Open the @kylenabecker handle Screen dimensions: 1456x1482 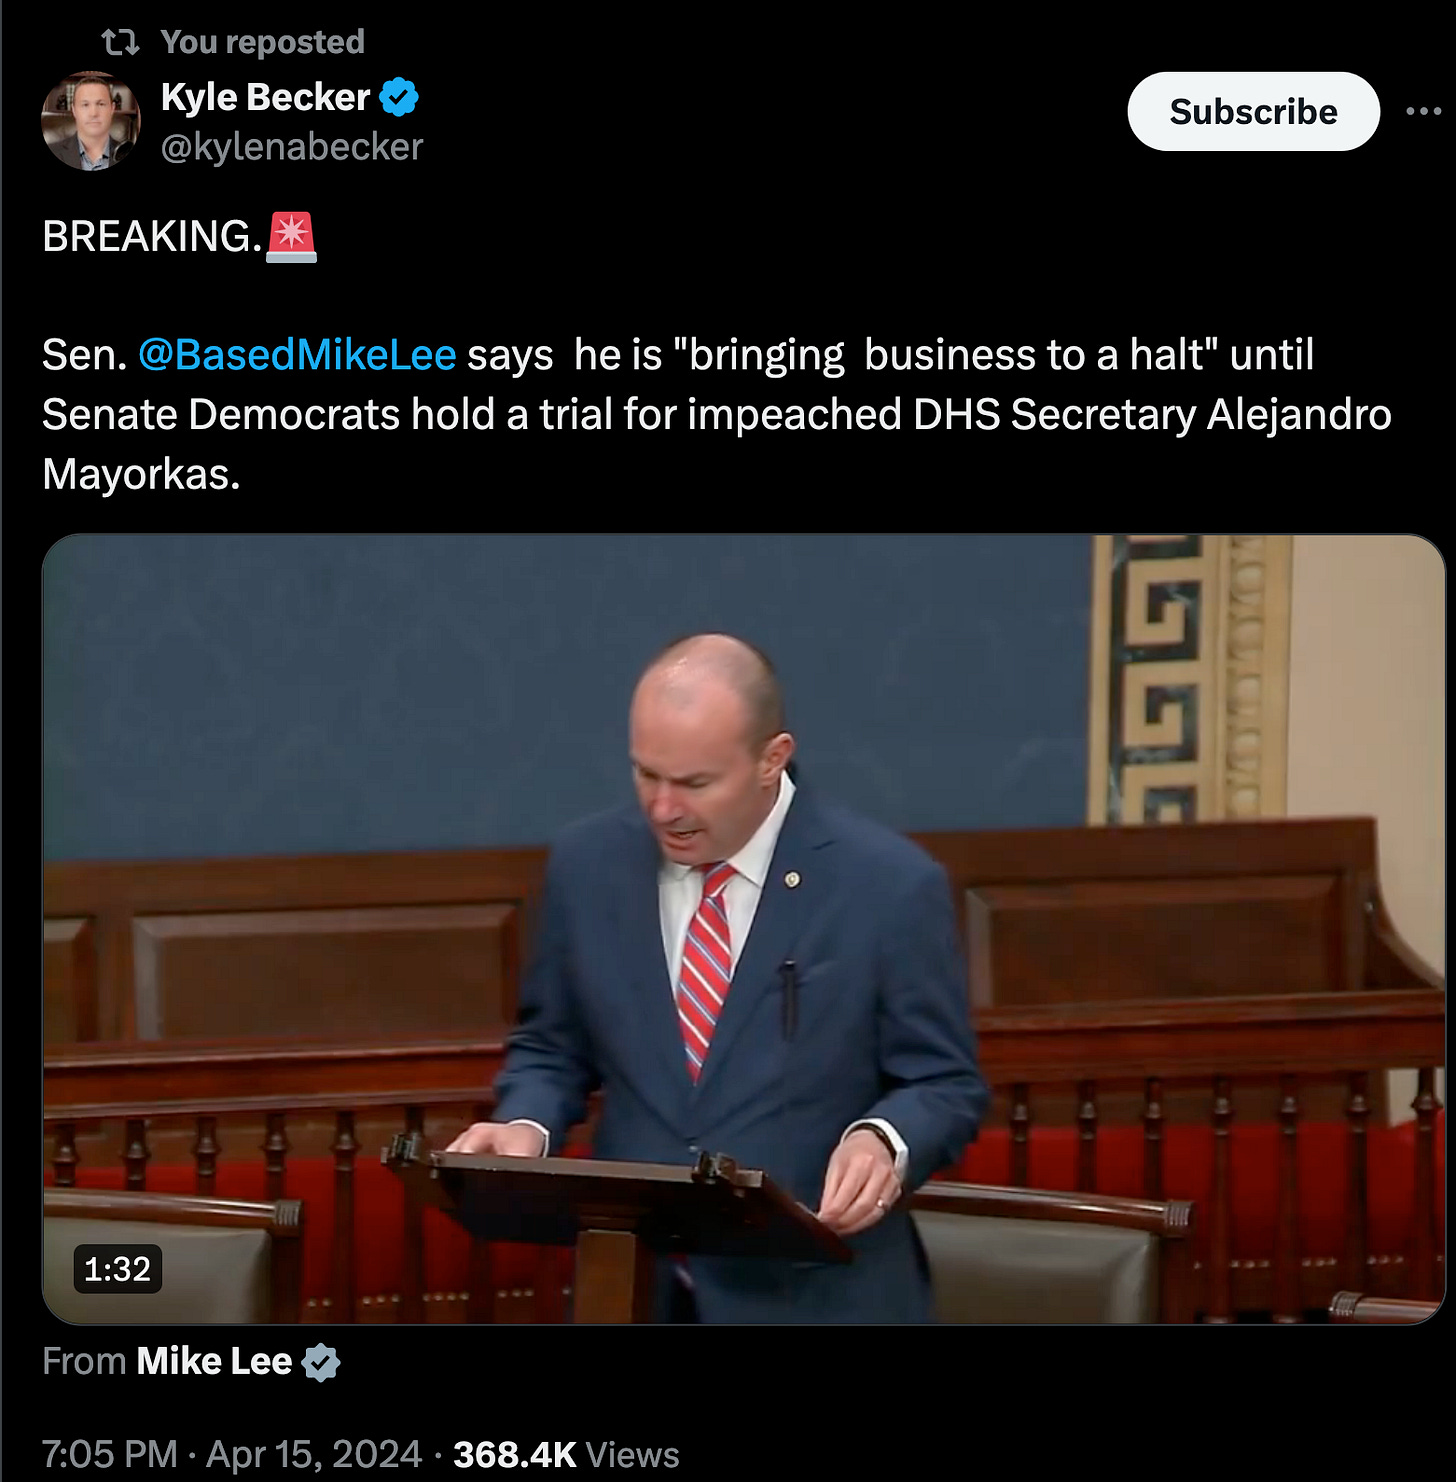coord(292,147)
